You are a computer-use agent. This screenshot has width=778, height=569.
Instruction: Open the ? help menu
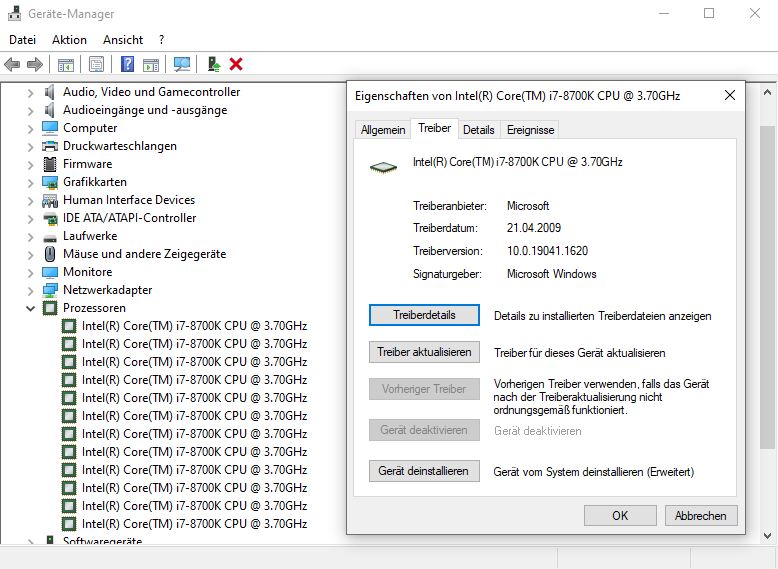161,40
